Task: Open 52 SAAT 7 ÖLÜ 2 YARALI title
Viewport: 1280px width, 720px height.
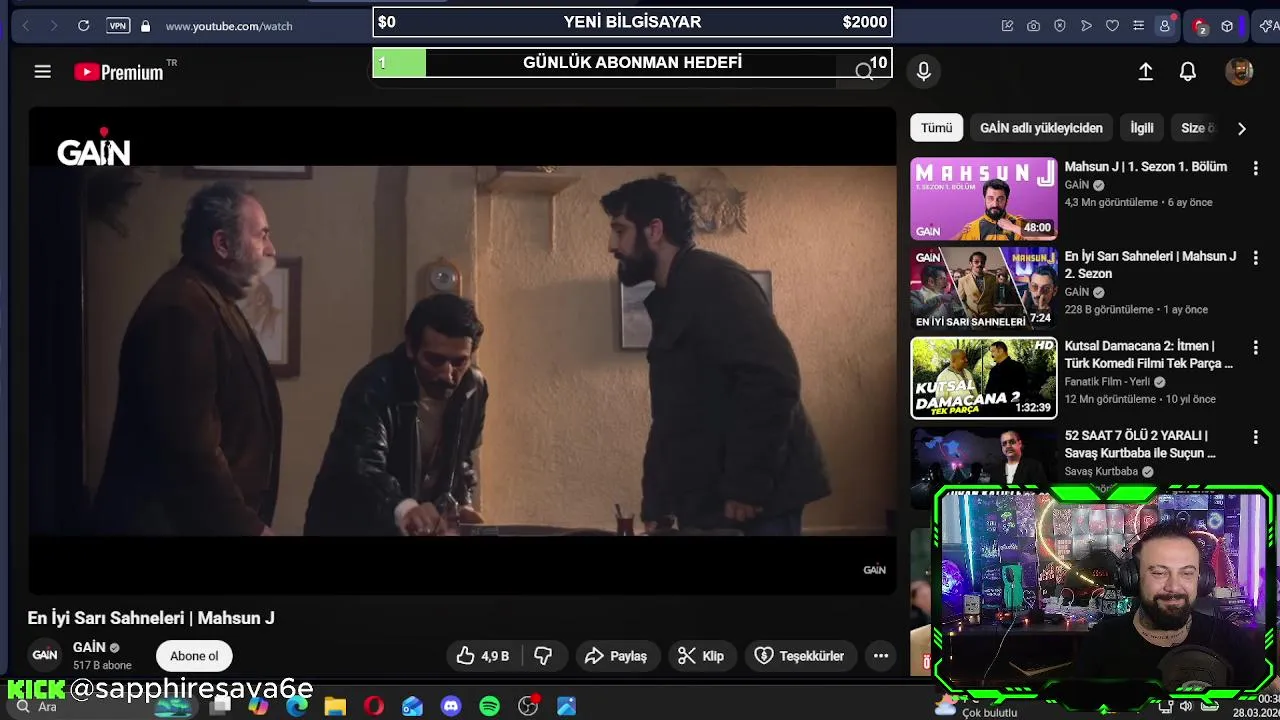Action: point(1140,444)
